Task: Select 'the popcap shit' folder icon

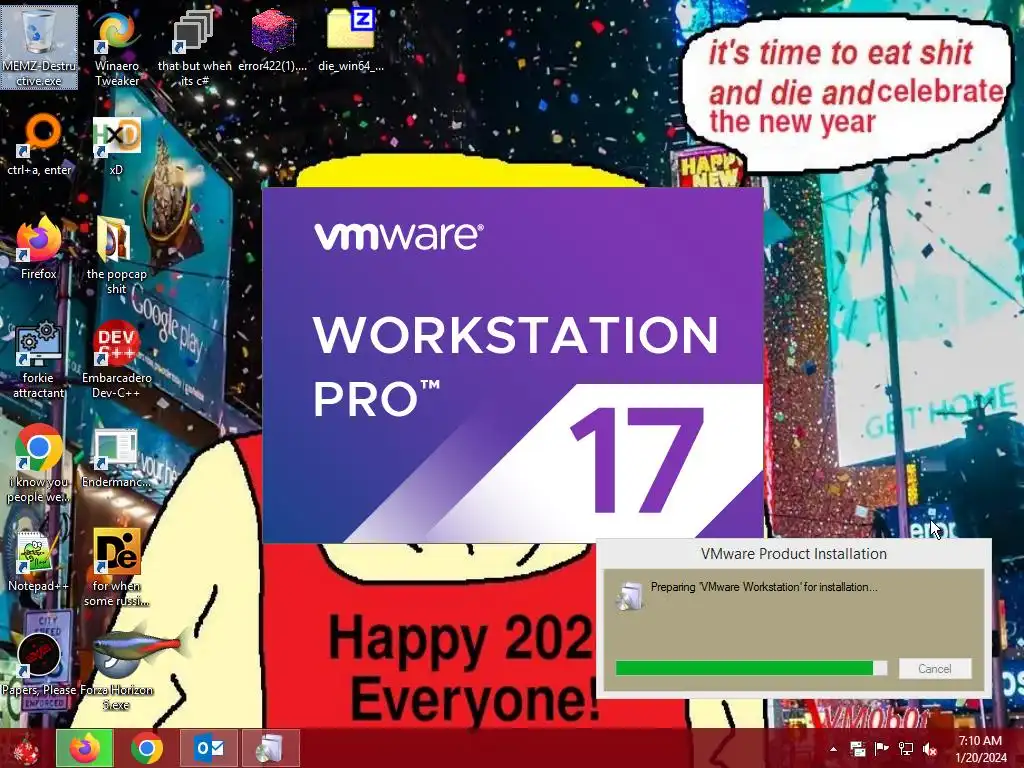Action: click(x=116, y=256)
